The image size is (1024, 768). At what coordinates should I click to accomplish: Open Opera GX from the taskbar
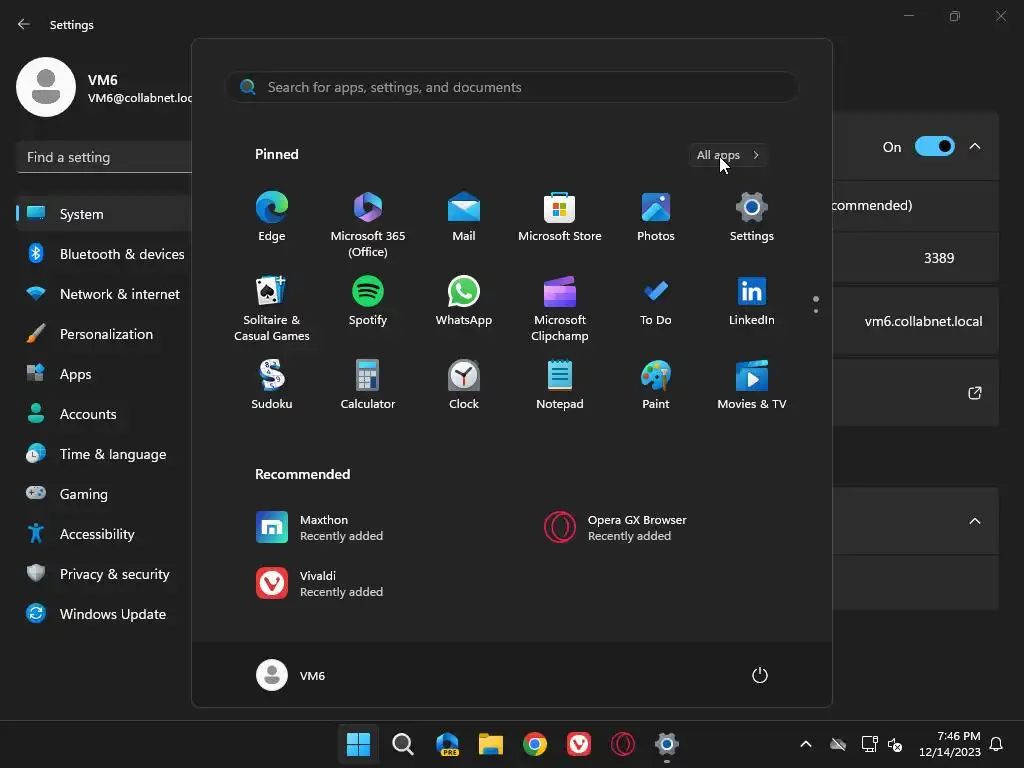622,744
